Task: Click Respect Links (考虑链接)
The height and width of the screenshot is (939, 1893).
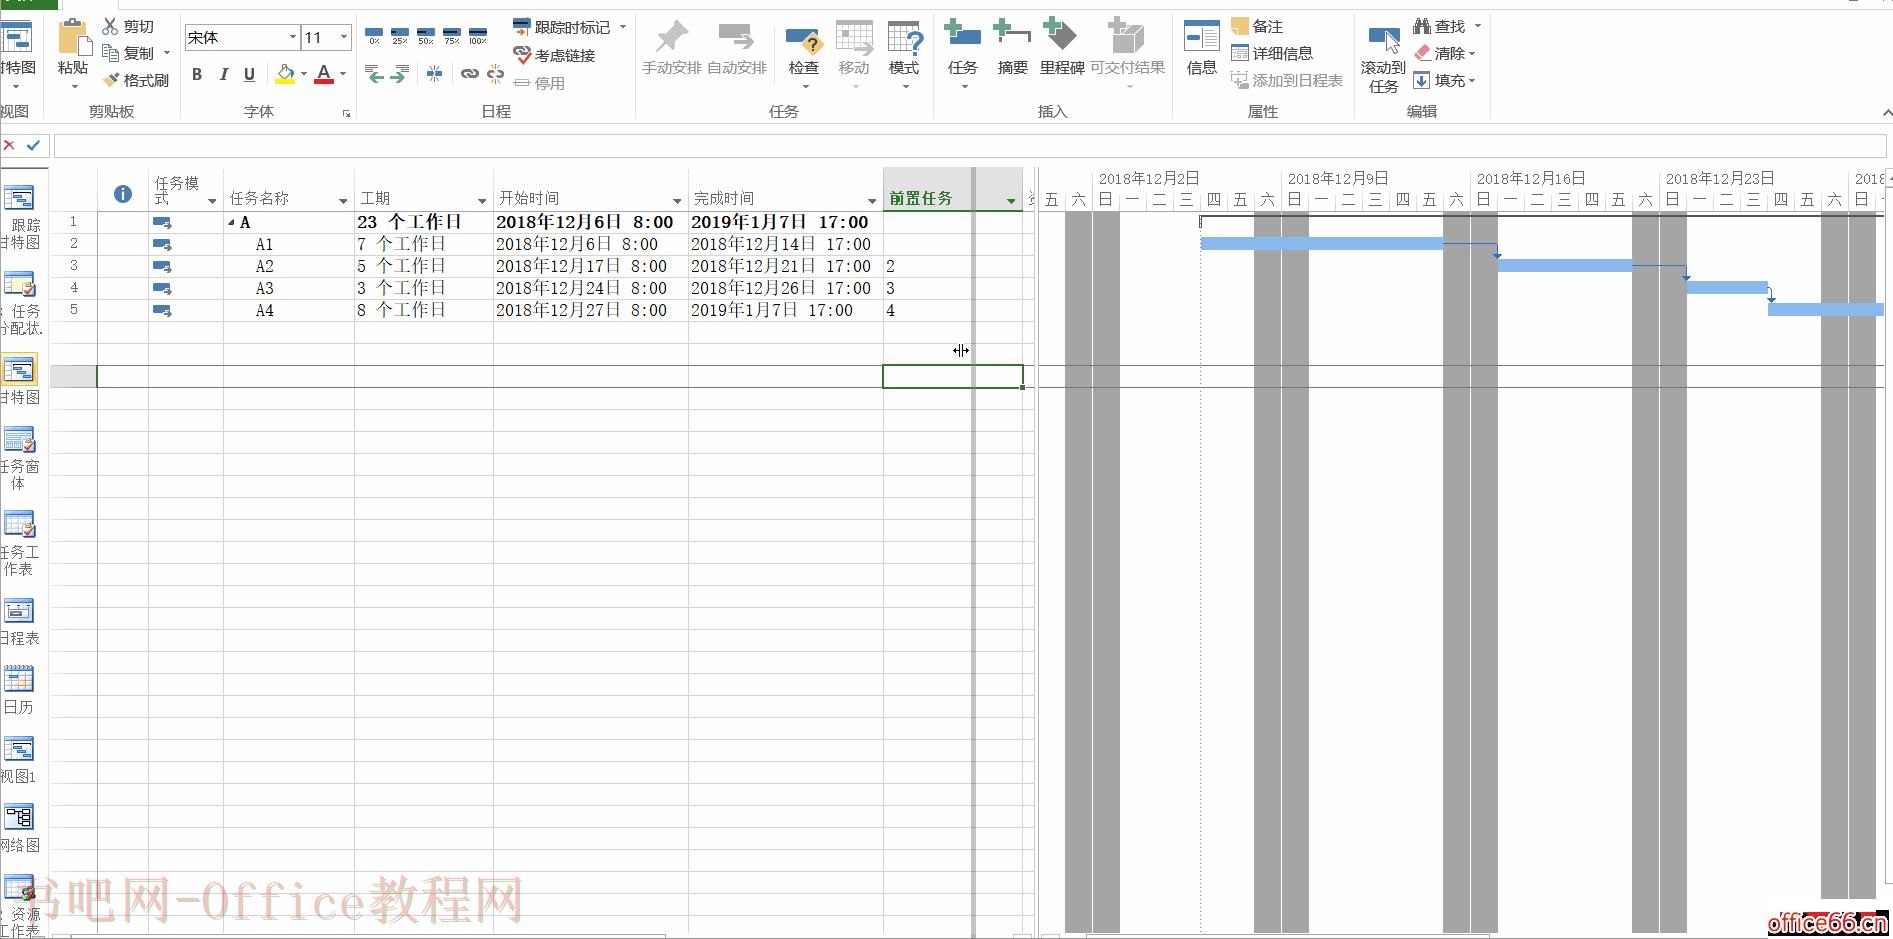Action: tap(555, 55)
